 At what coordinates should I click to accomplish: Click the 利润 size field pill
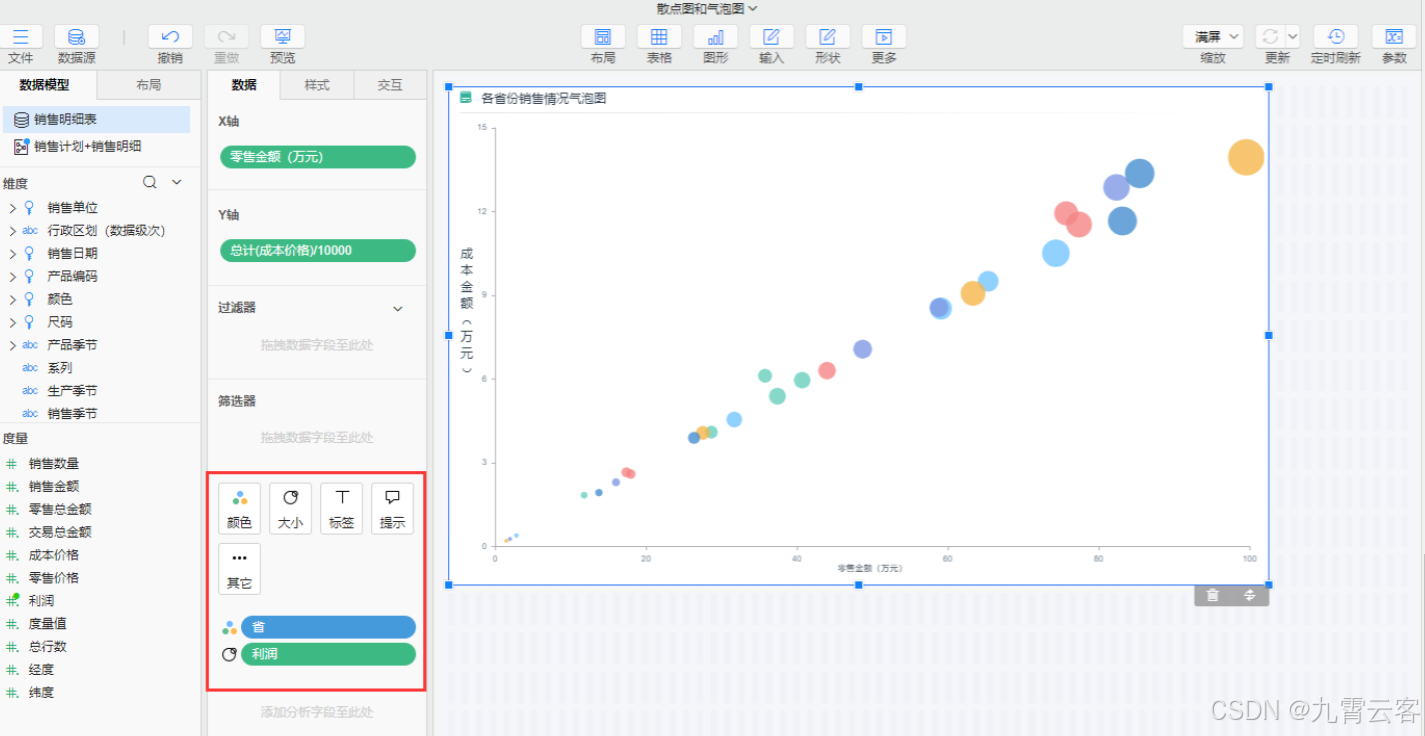(328, 654)
